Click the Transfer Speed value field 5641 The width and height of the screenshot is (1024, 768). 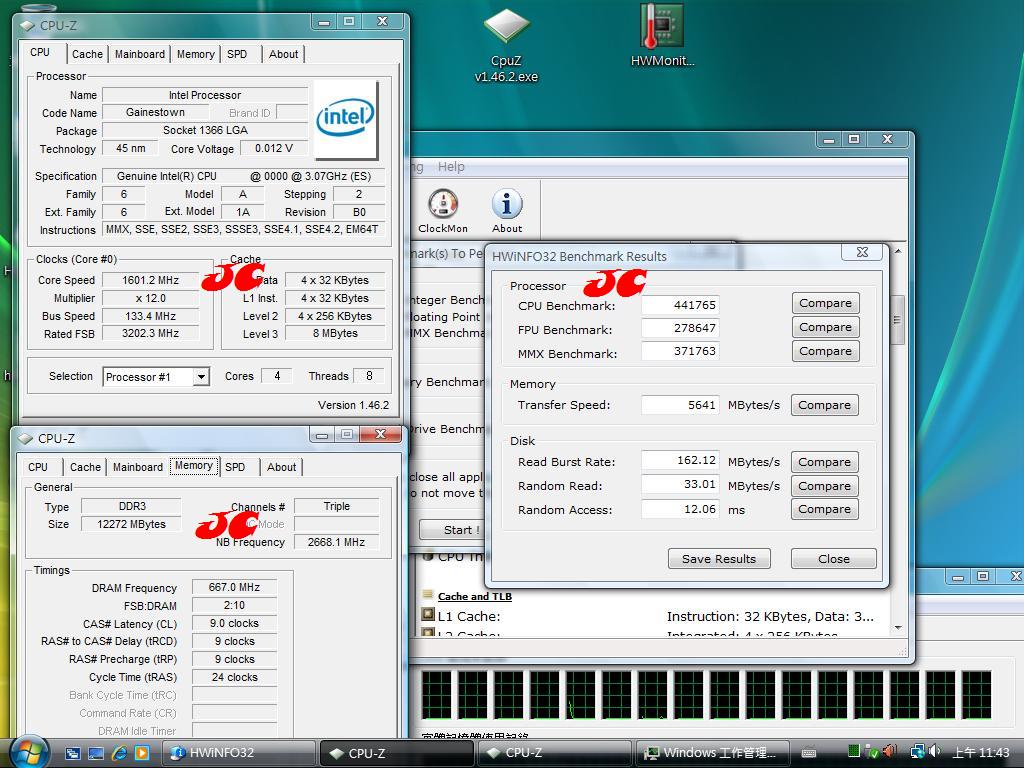(x=680, y=405)
